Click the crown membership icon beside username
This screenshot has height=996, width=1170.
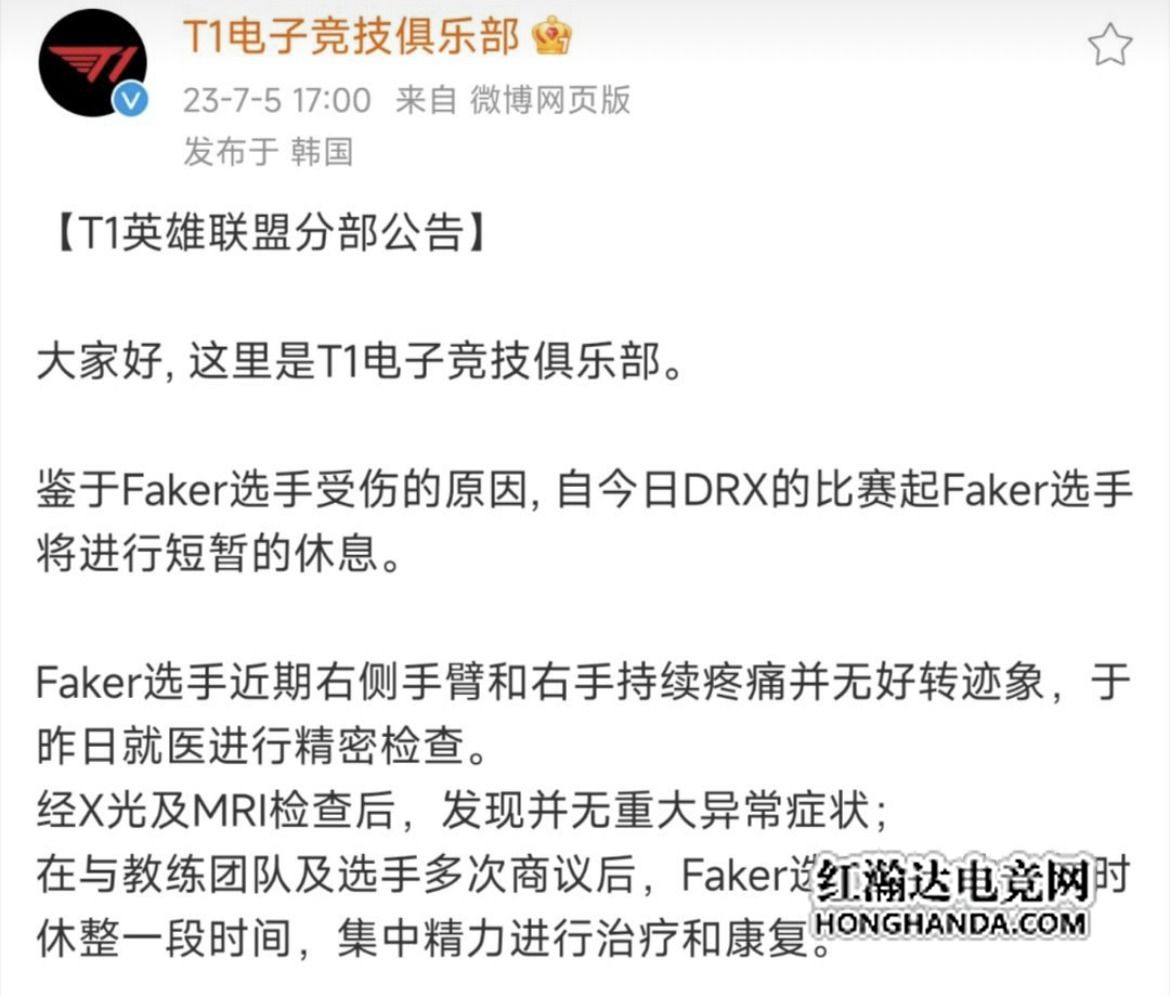click(551, 35)
